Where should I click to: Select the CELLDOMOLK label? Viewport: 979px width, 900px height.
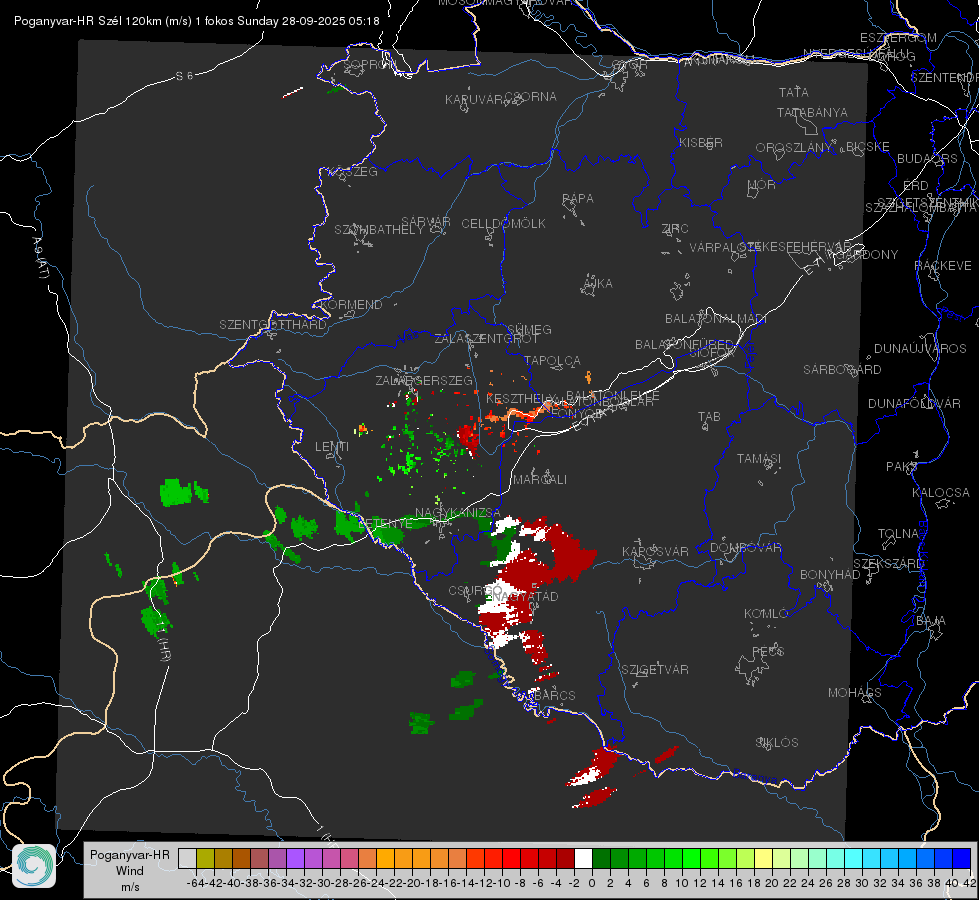(503, 224)
